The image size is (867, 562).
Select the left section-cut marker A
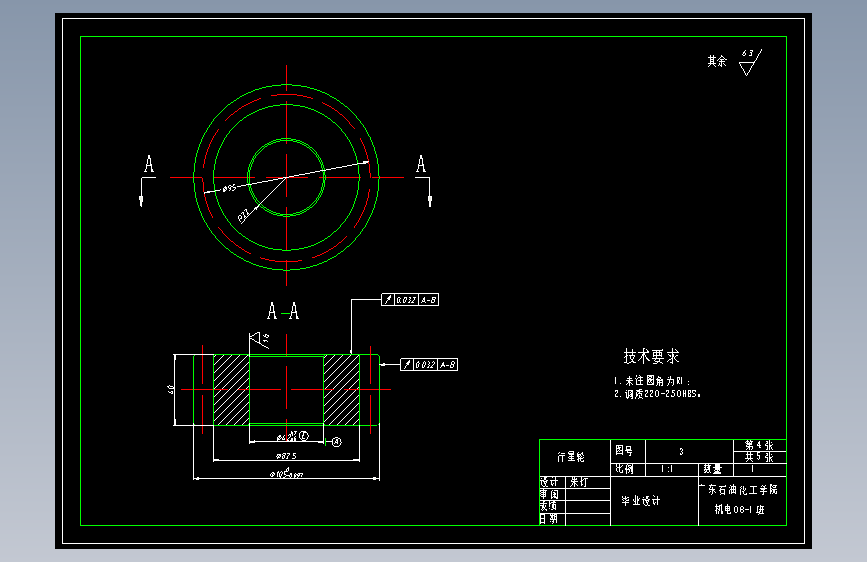pos(148,164)
